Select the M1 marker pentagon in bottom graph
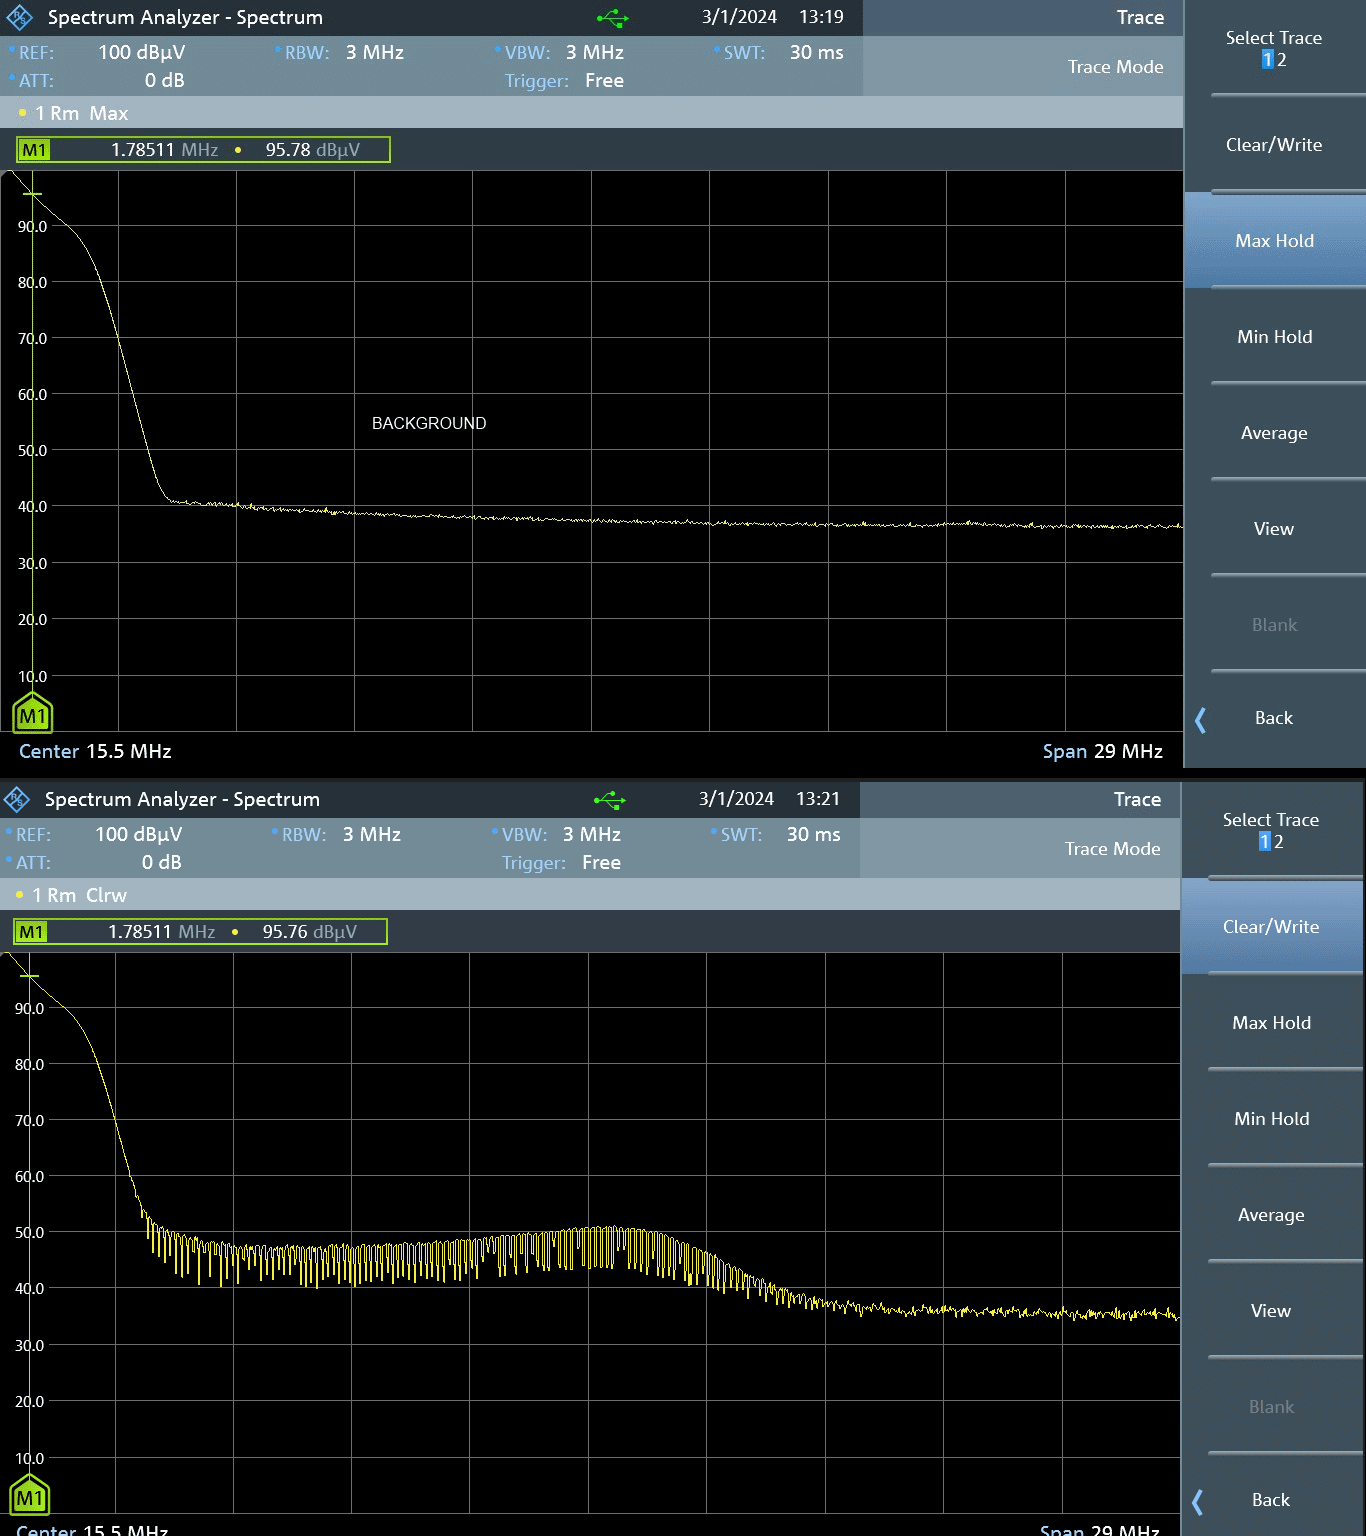Viewport: 1366px width, 1536px height. click(x=30, y=1495)
